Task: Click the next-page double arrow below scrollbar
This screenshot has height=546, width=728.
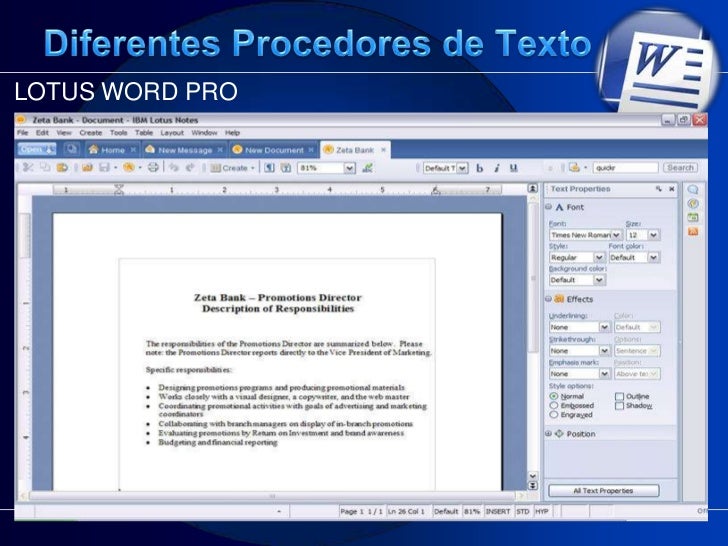Action: 533,485
